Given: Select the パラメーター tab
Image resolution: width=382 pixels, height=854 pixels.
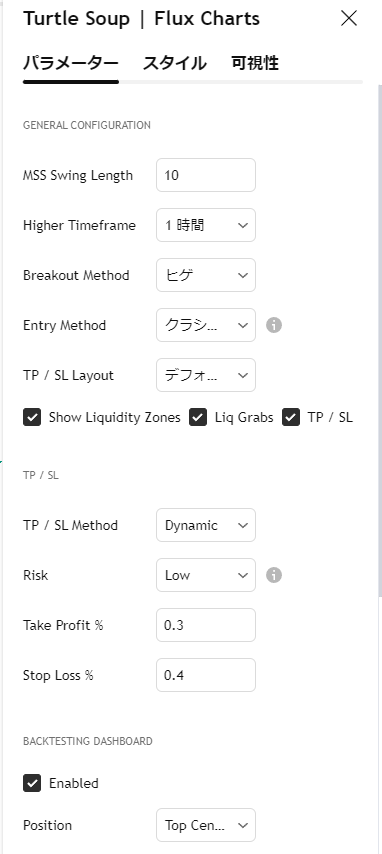Looking at the screenshot, I should click(x=71, y=63).
